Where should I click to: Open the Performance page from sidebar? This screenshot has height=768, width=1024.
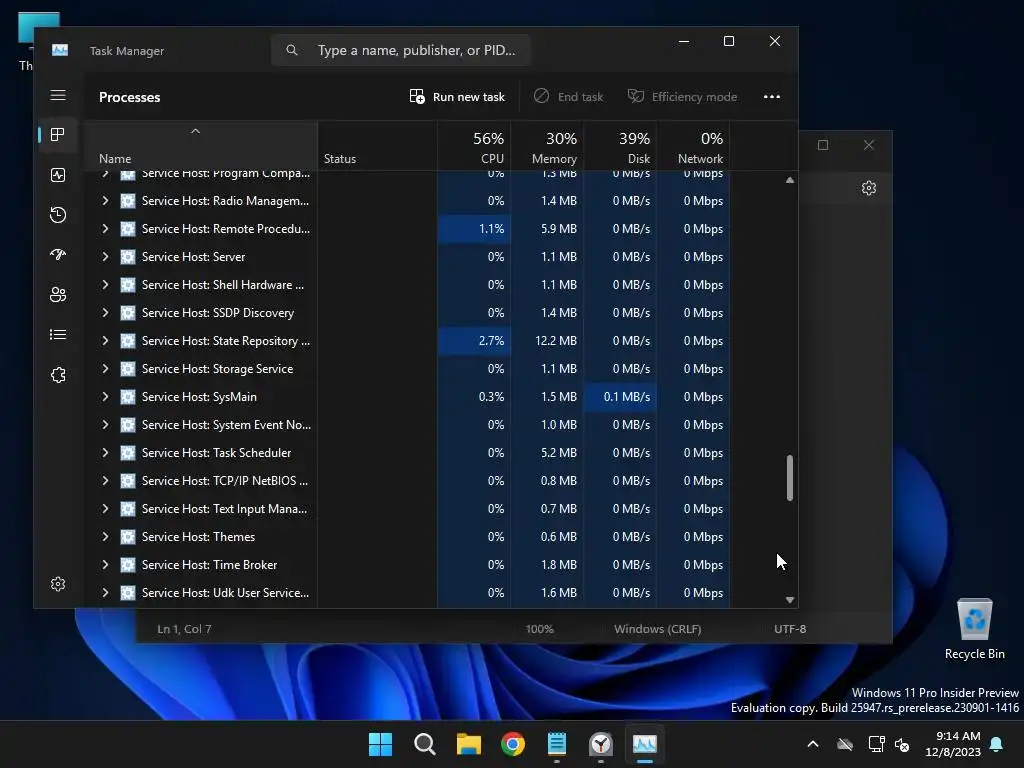pos(58,175)
